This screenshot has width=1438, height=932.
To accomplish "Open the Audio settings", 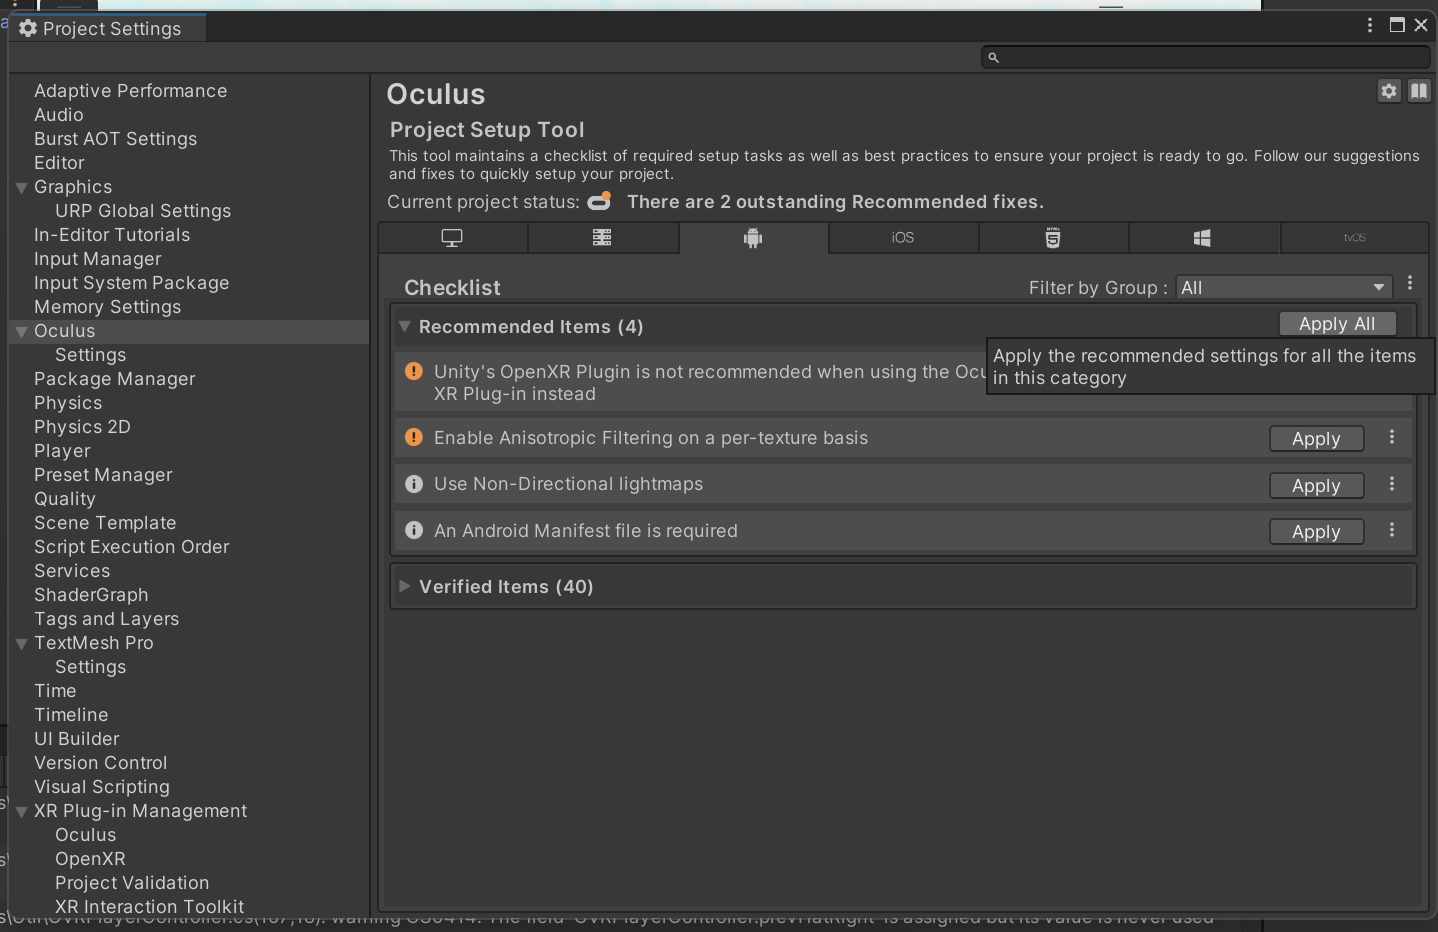I will point(59,115).
